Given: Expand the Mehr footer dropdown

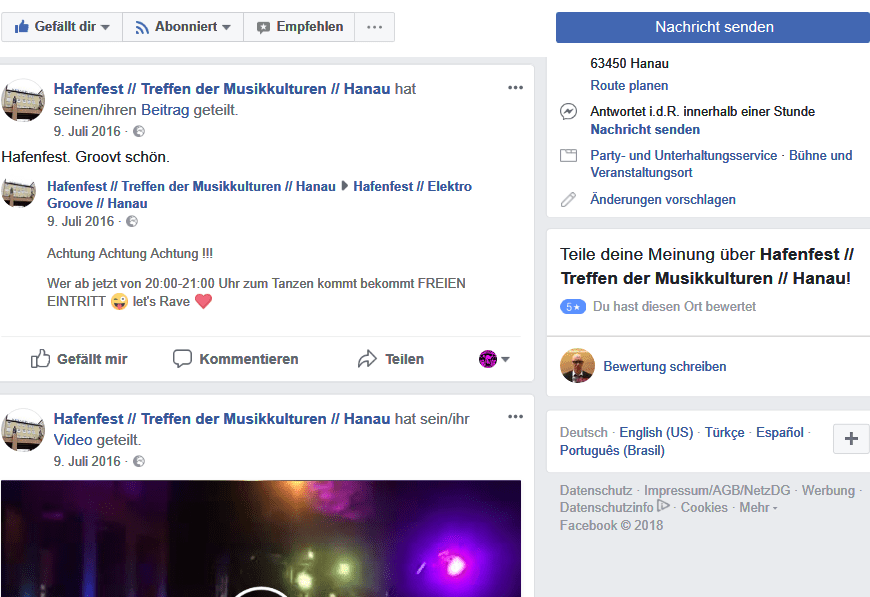Looking at the screenshot, I should pos(758,508).
